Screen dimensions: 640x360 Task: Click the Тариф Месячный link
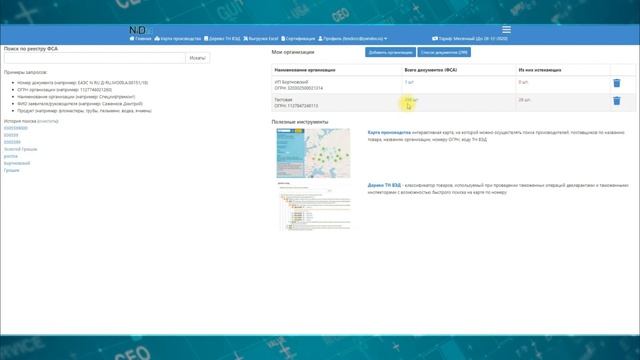point(470,38)
